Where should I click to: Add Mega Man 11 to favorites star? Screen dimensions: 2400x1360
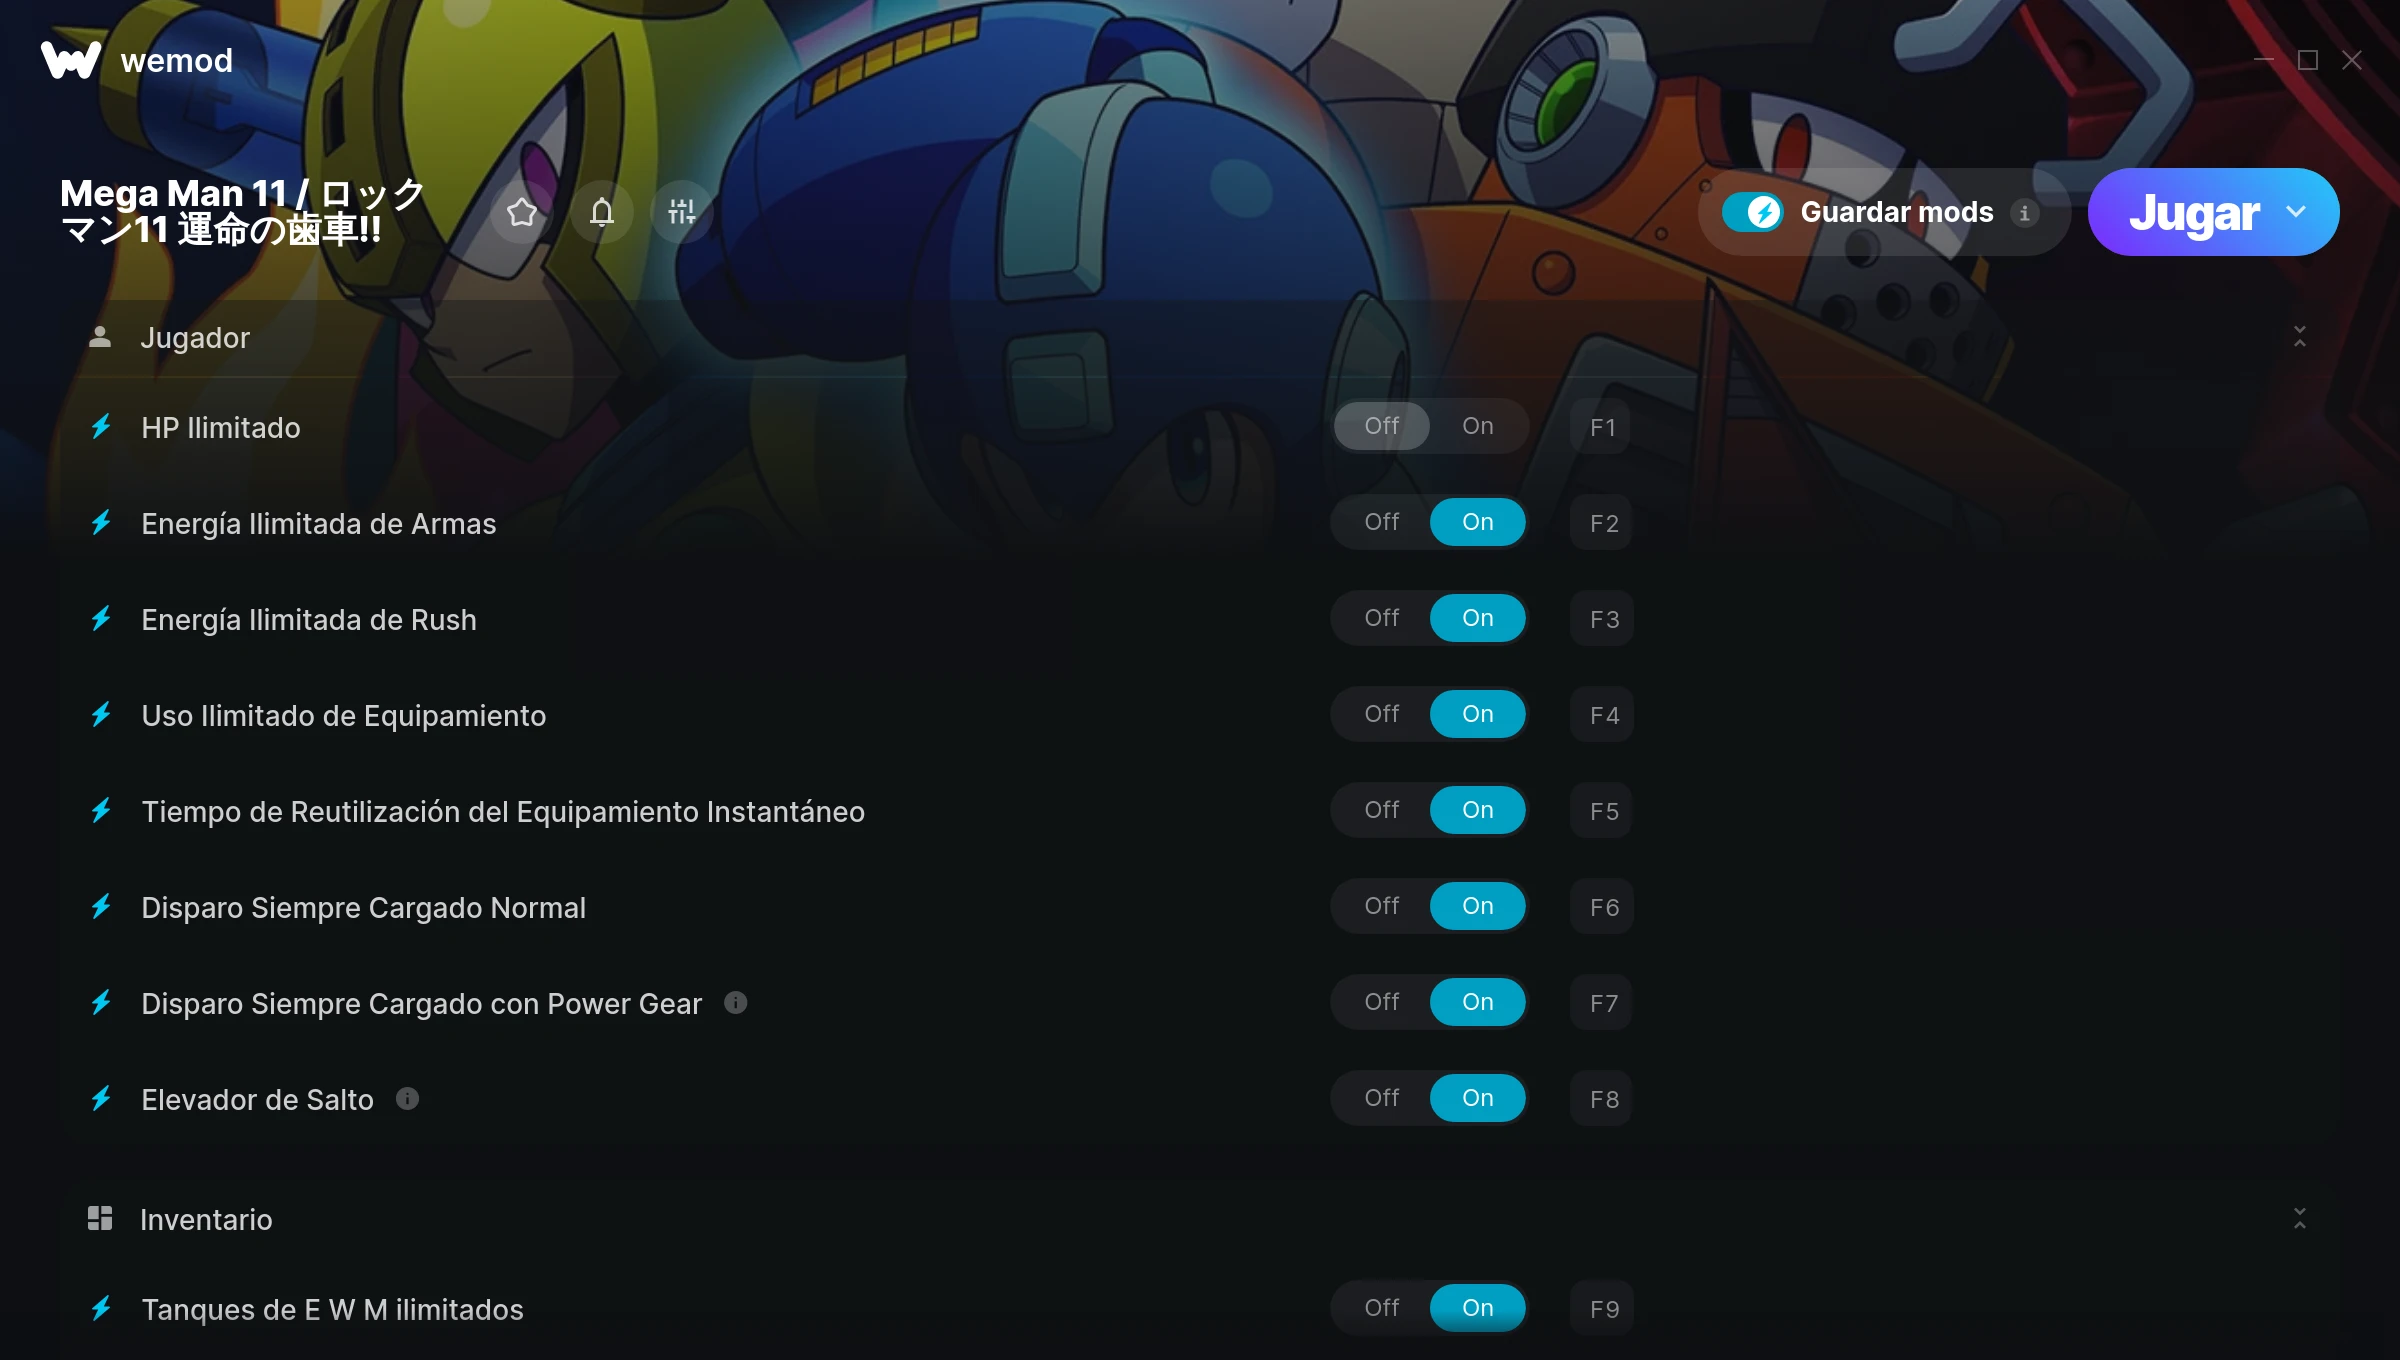521,212
